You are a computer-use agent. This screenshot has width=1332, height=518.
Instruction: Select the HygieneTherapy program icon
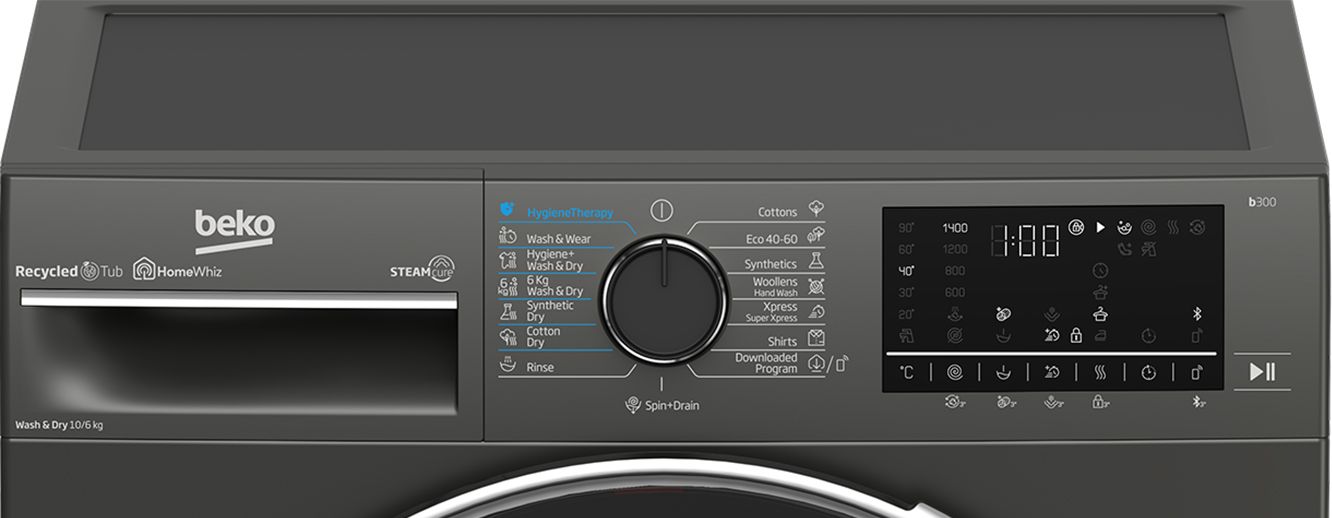click(x=507, y=211)
